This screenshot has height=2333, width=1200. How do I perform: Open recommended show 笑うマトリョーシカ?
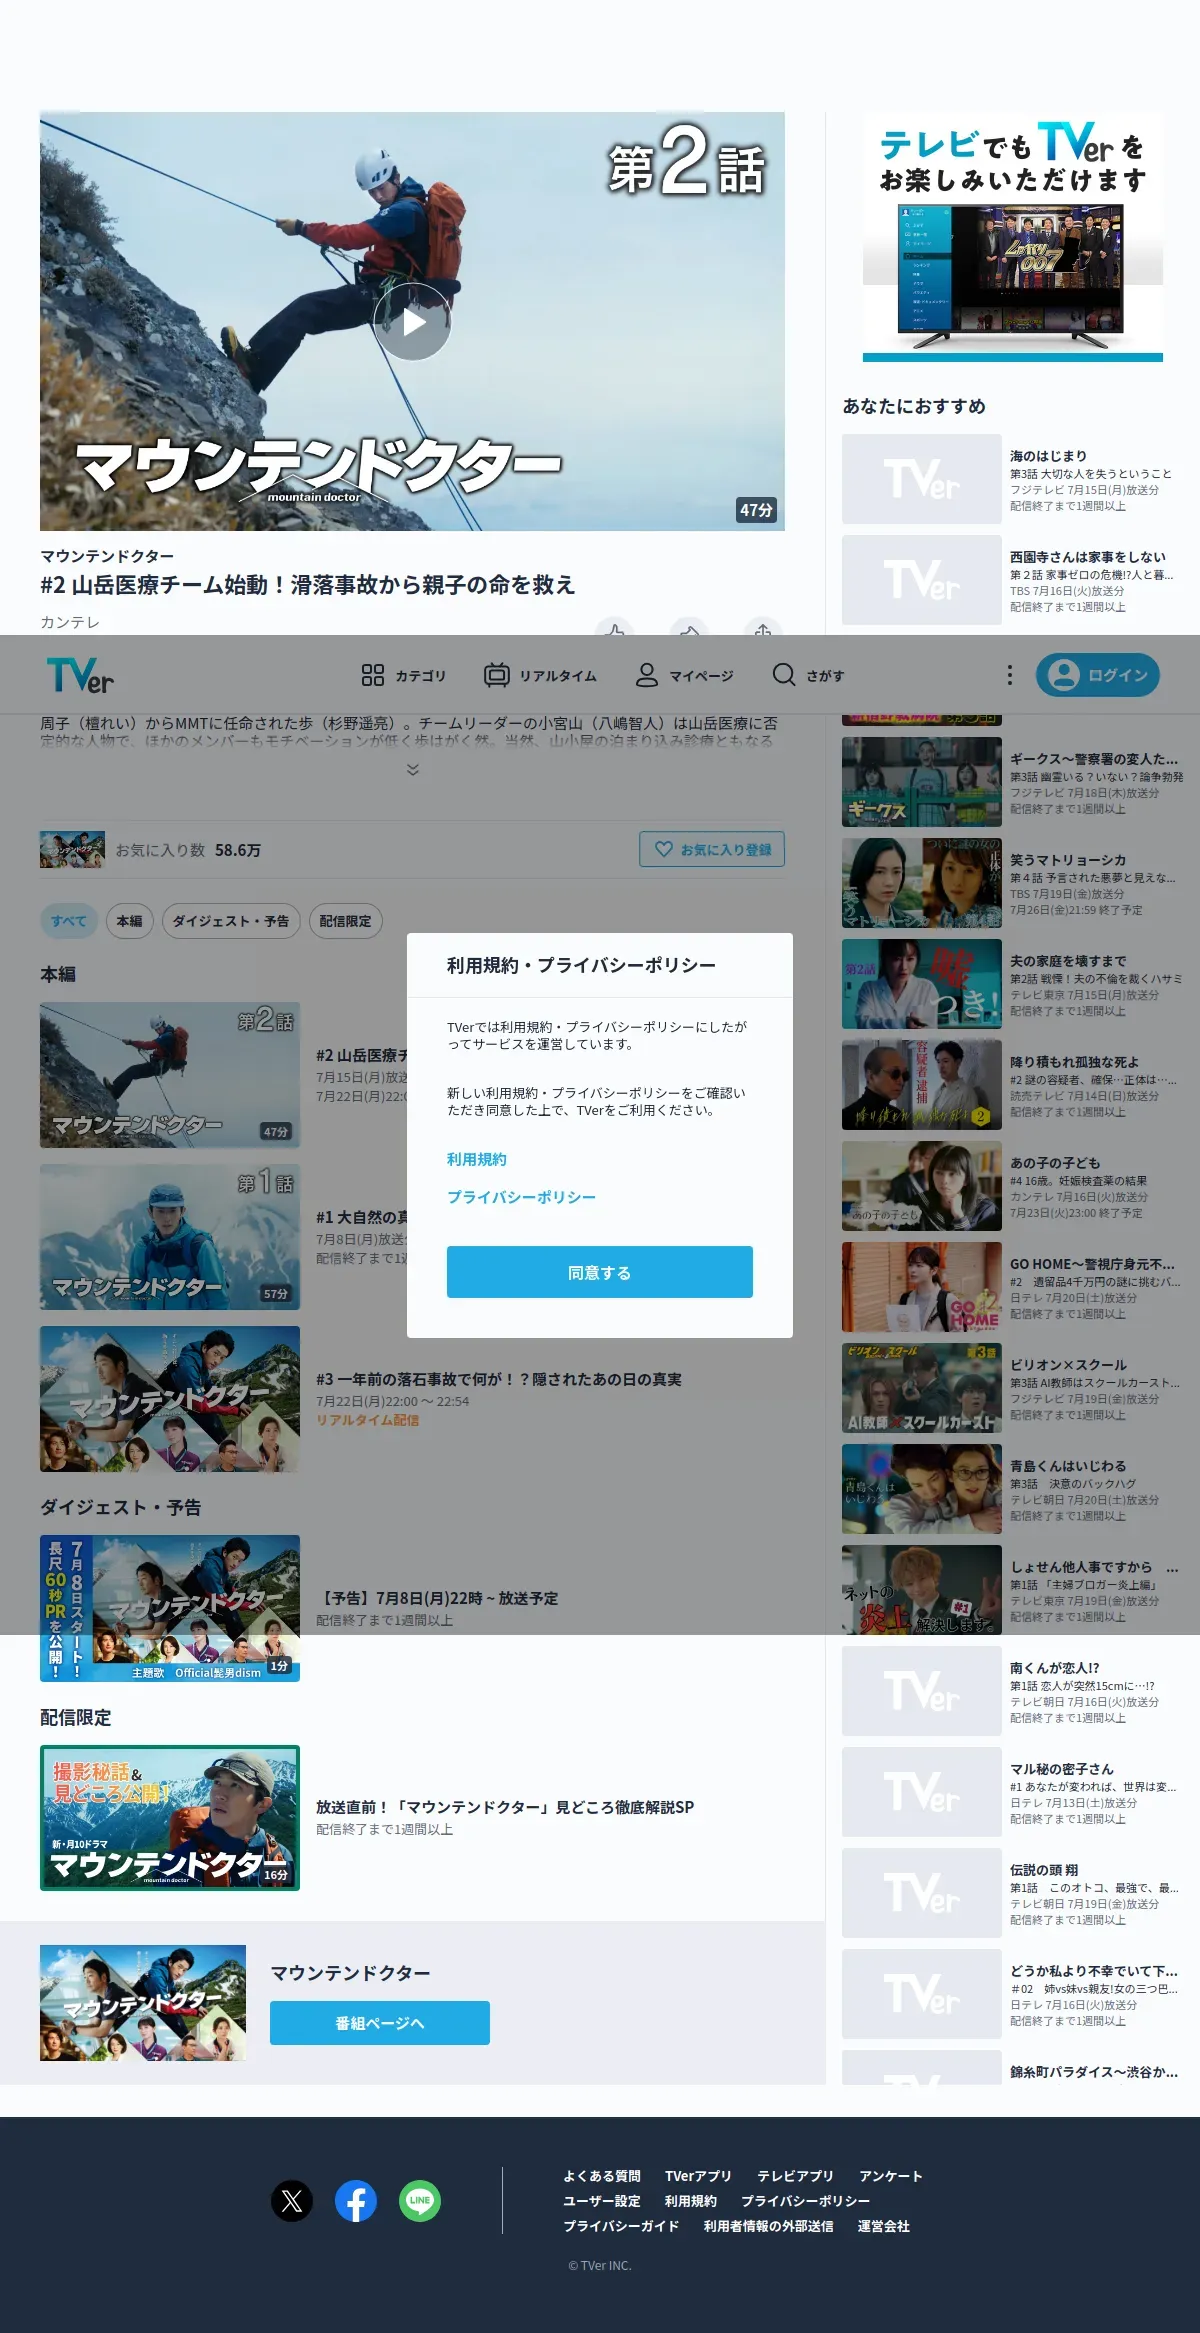(x=1013, y=883)
